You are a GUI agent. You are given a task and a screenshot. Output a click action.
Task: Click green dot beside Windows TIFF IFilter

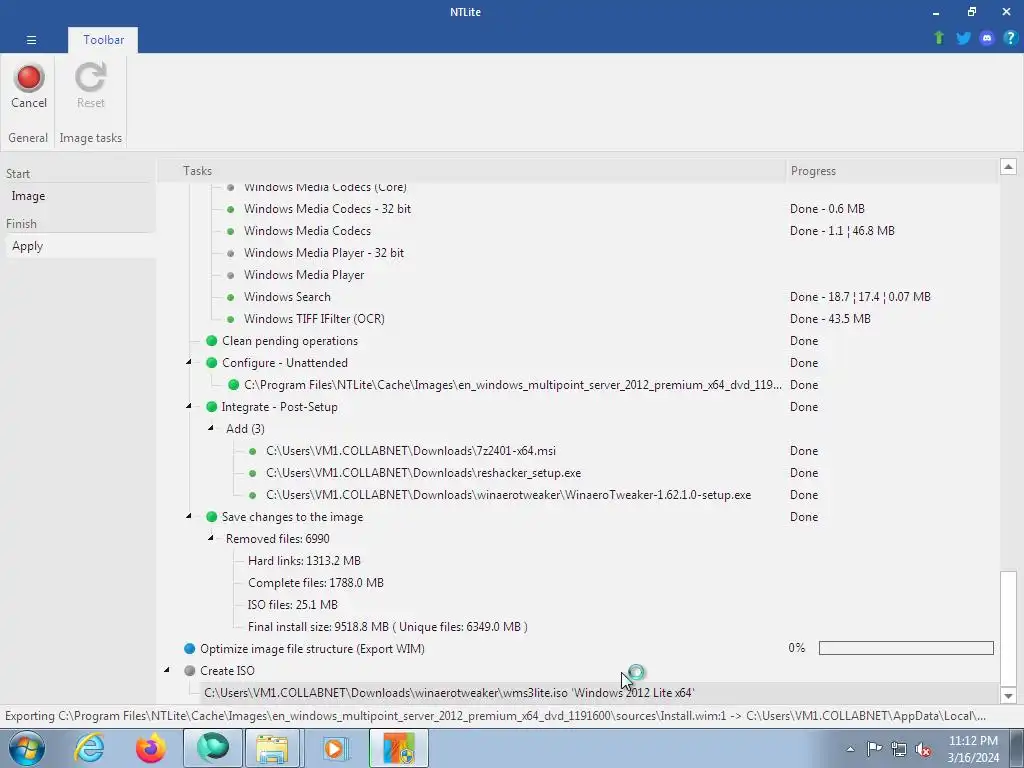tap(231, 319)
